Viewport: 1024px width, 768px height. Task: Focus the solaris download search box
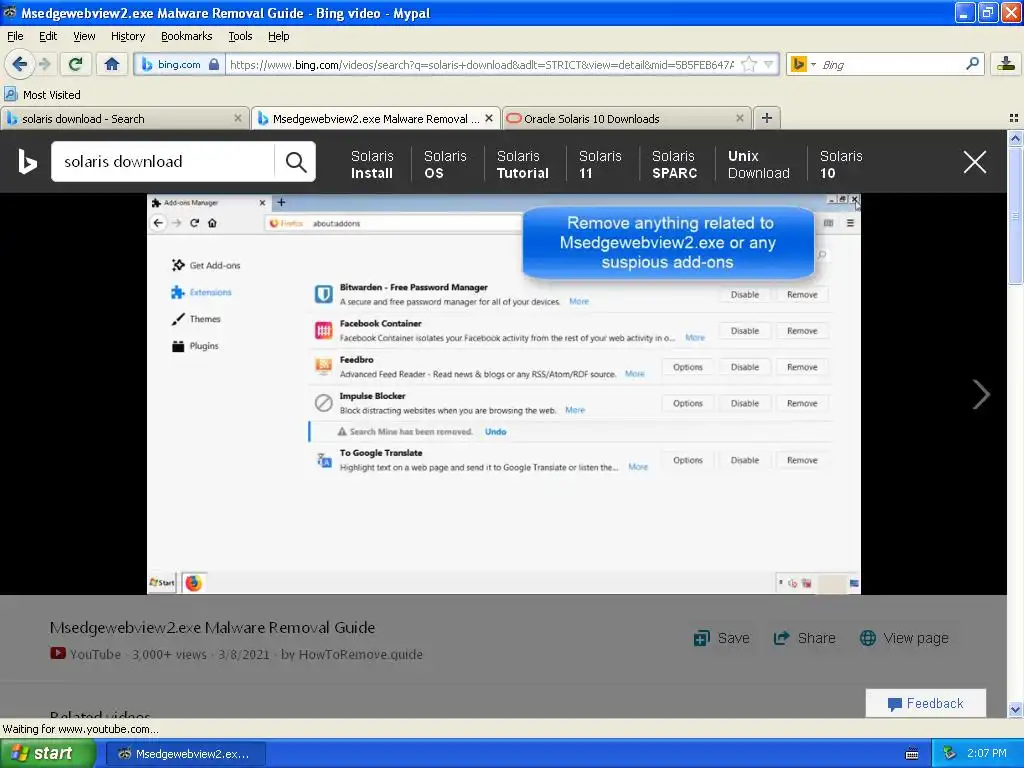[x=162, y=161]
